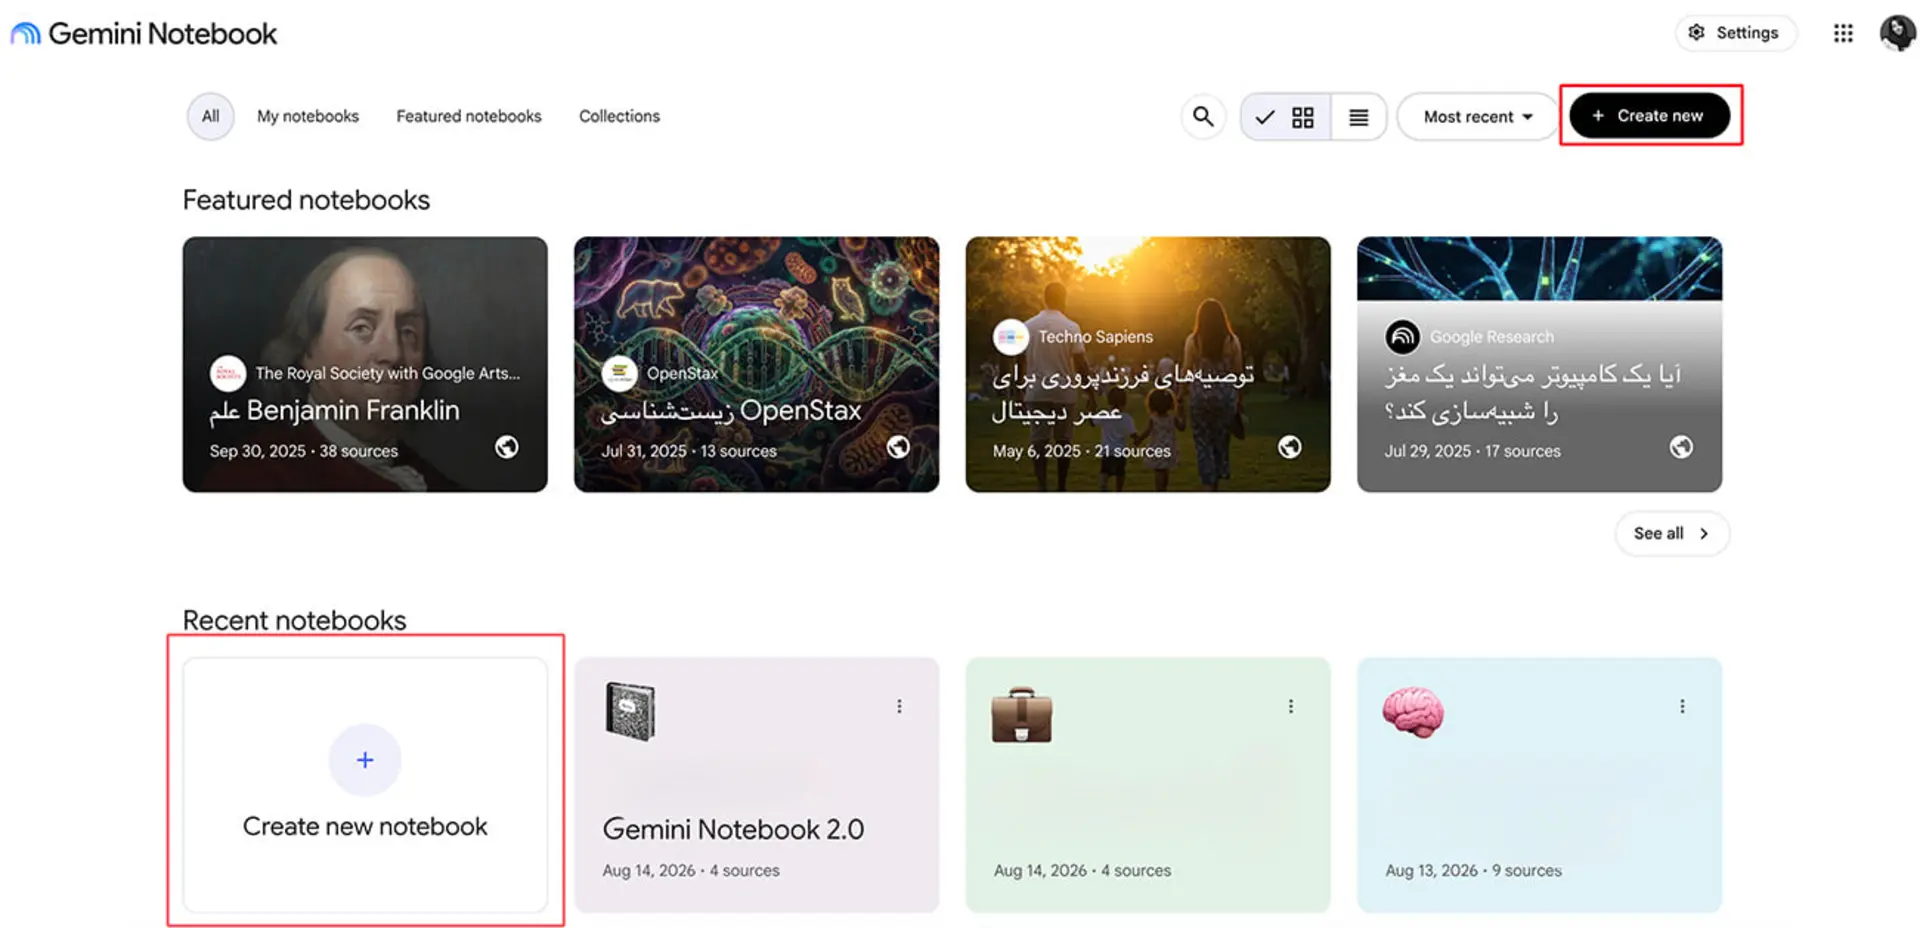The height and width of the screenshot is (928, 1920).
Task: Open the Settings button
Action: pyautogui.click(x=1735, y=33)
